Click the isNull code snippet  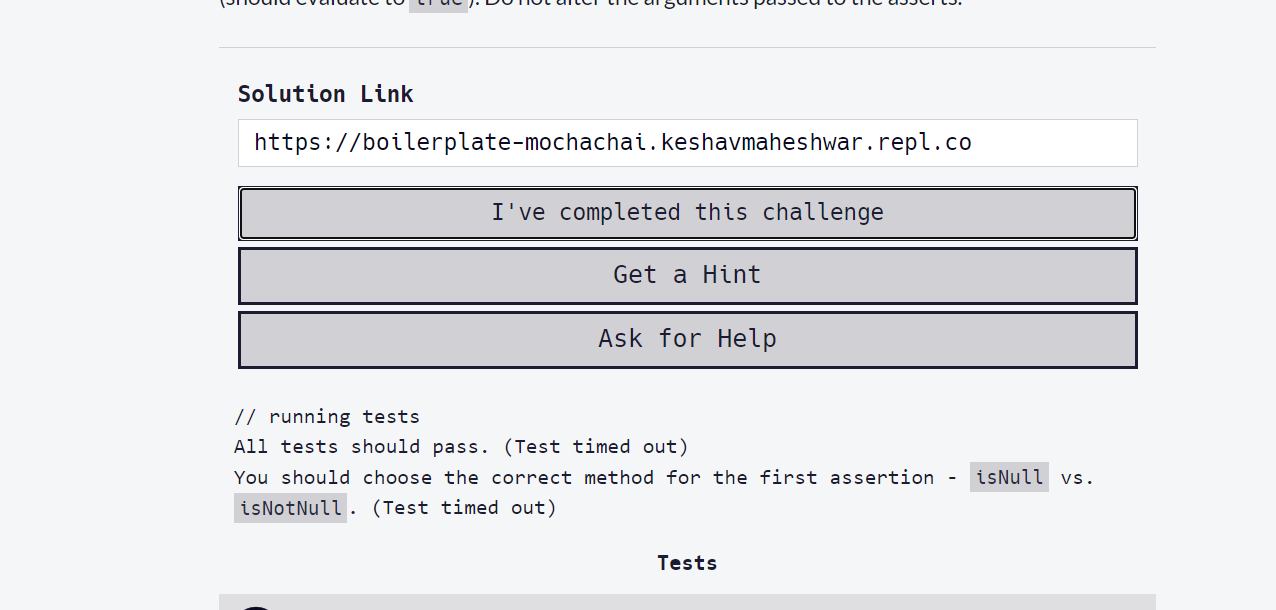coord(1009,477)
